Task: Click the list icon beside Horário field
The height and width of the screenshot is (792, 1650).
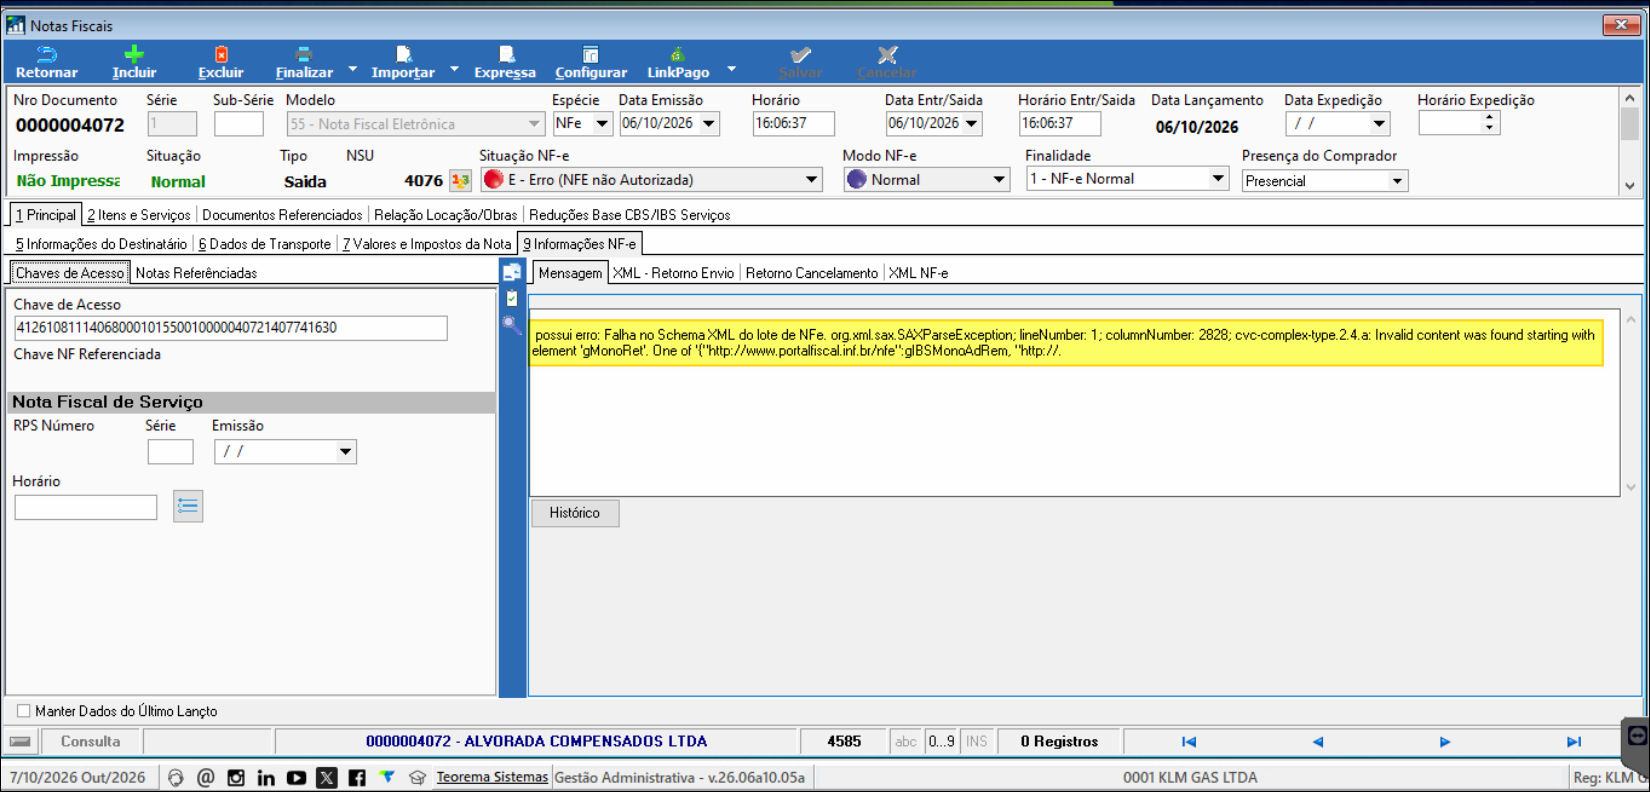Action: coord(188,506)
